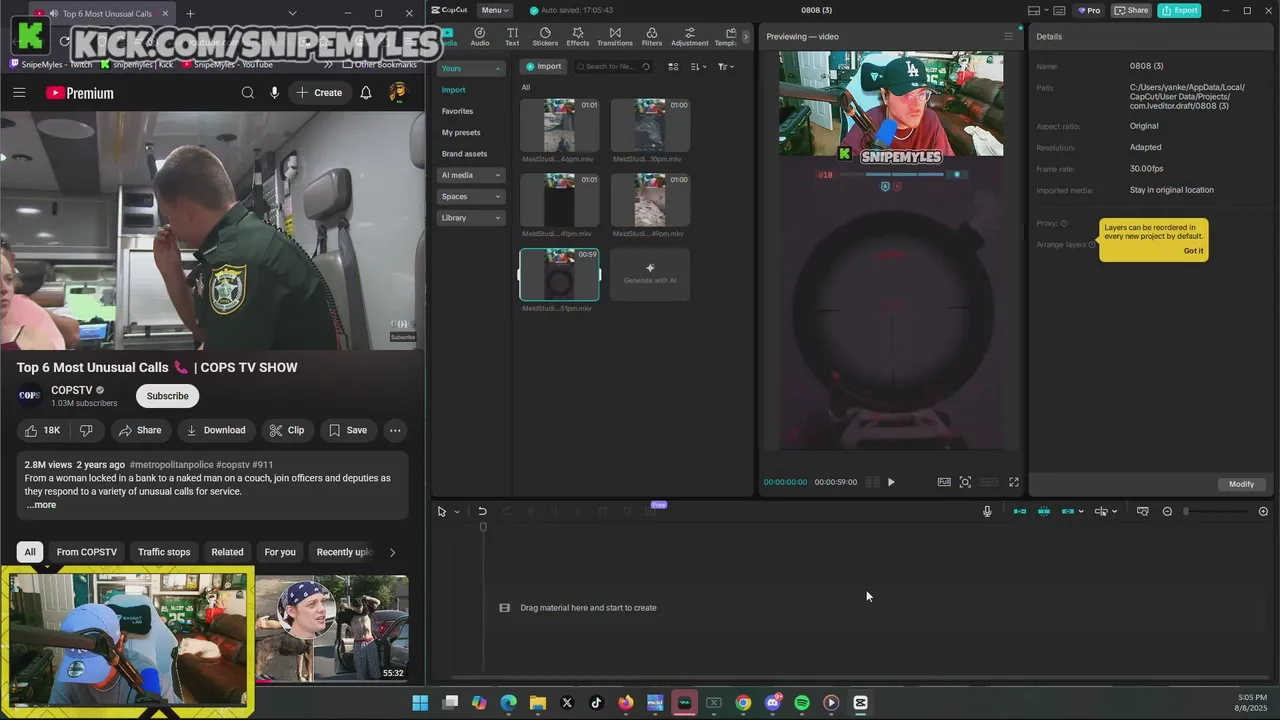1280x720 pixels.
Task: Open Discord from the taskbar
Action: click(773, 703)
